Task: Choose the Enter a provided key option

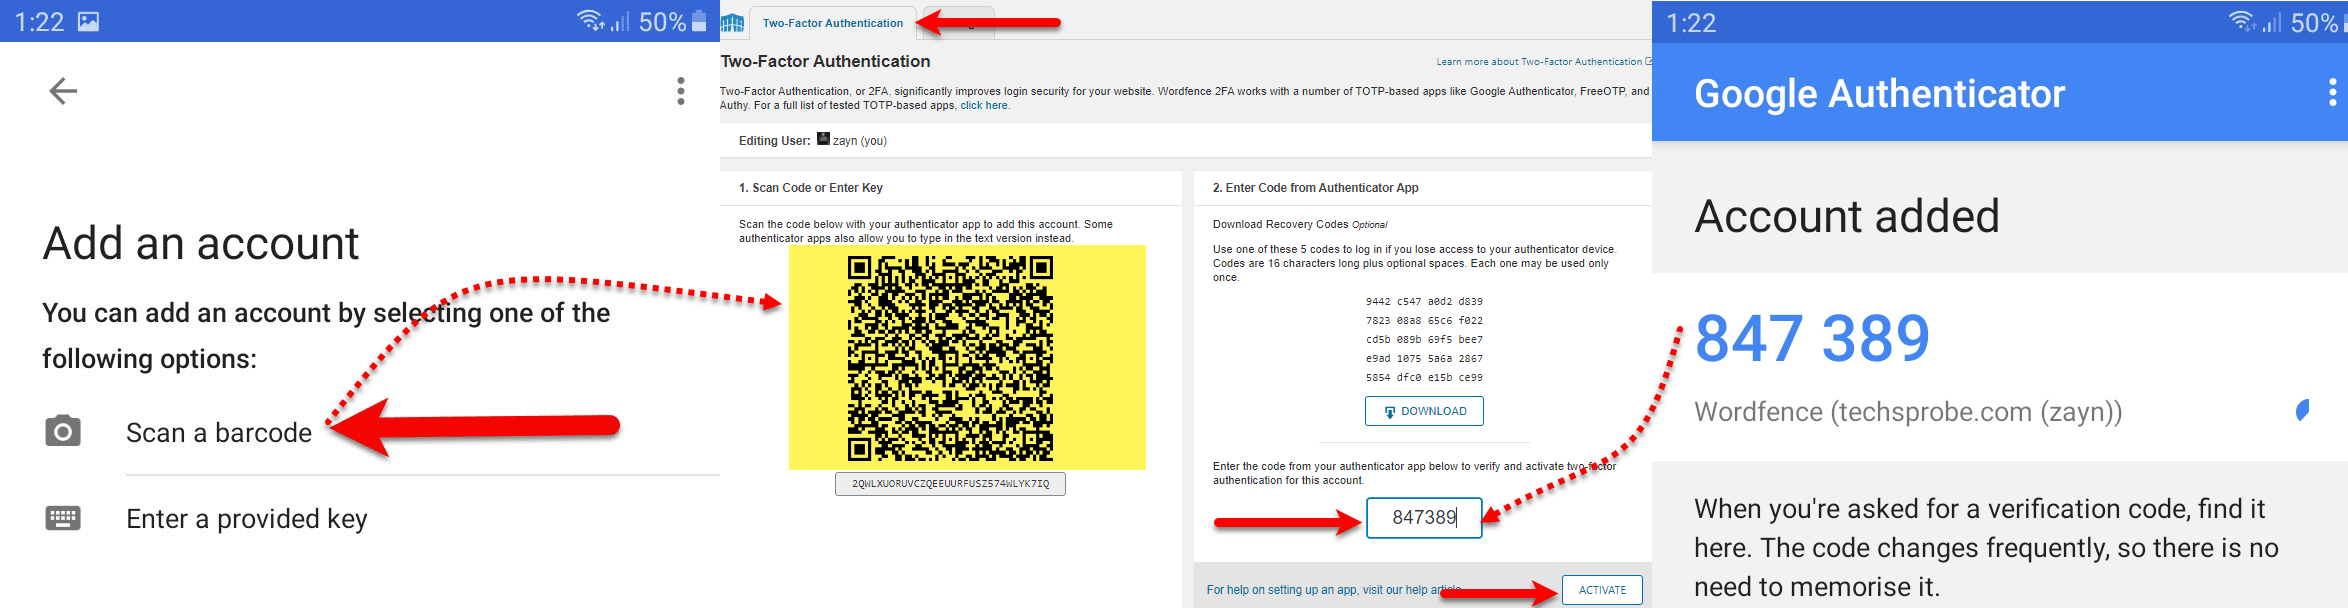Action: pos(247,519)
